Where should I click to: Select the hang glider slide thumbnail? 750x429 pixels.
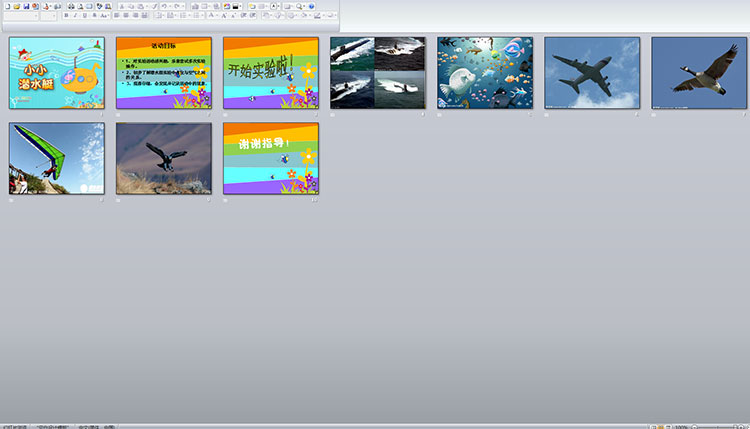click(56, 158)
